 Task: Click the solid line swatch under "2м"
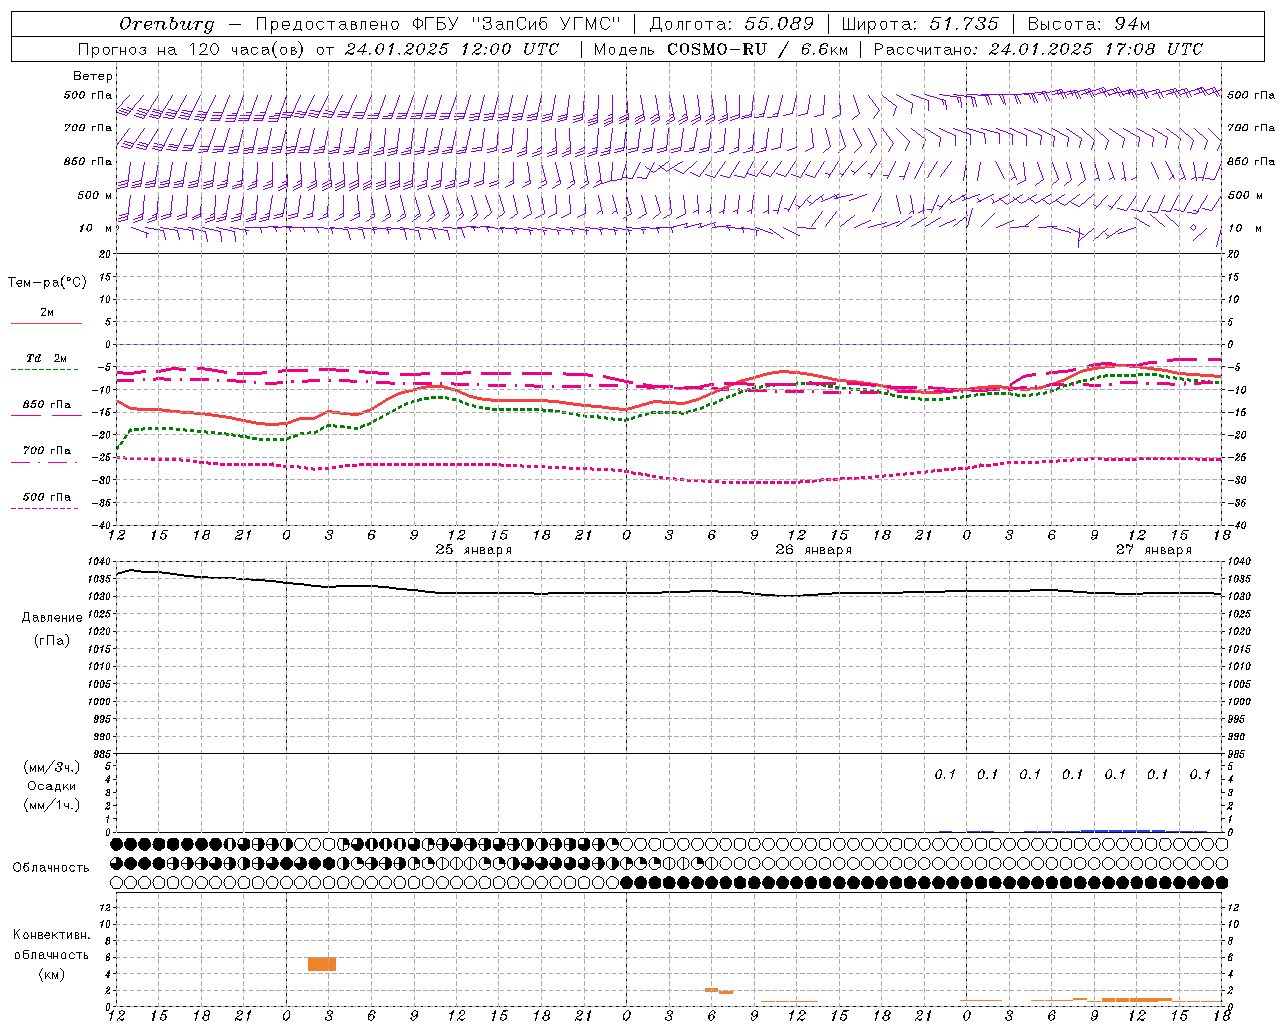[x=46, y=324]
